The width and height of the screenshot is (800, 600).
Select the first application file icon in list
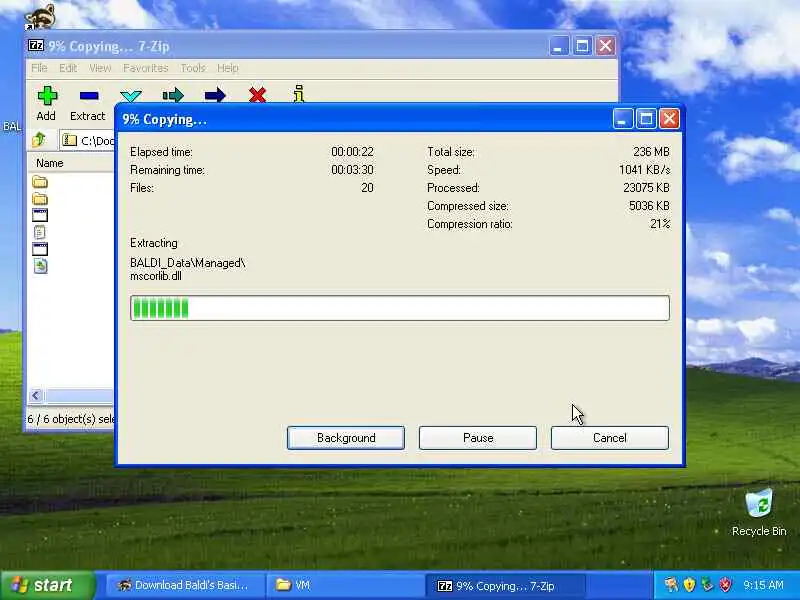[x=40, y=215]
